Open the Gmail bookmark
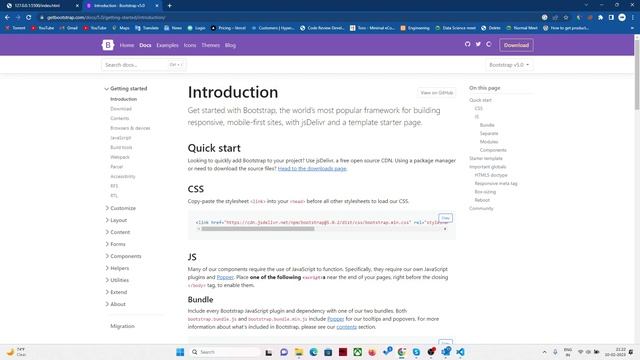 pyautogui.click(x=69, y=28)
